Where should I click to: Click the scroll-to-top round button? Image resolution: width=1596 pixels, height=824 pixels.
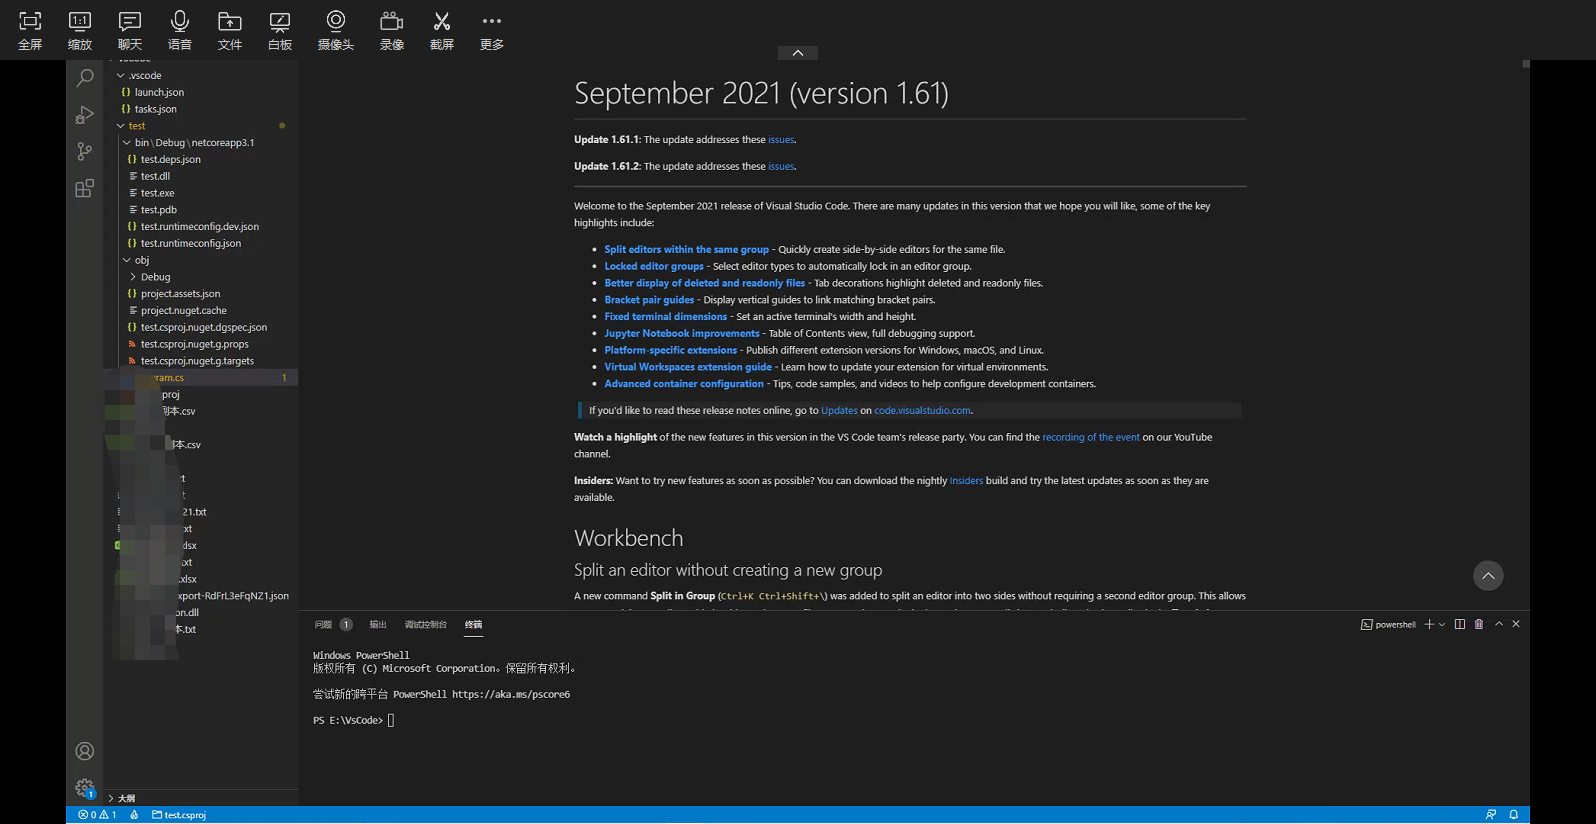(1488, 575)
